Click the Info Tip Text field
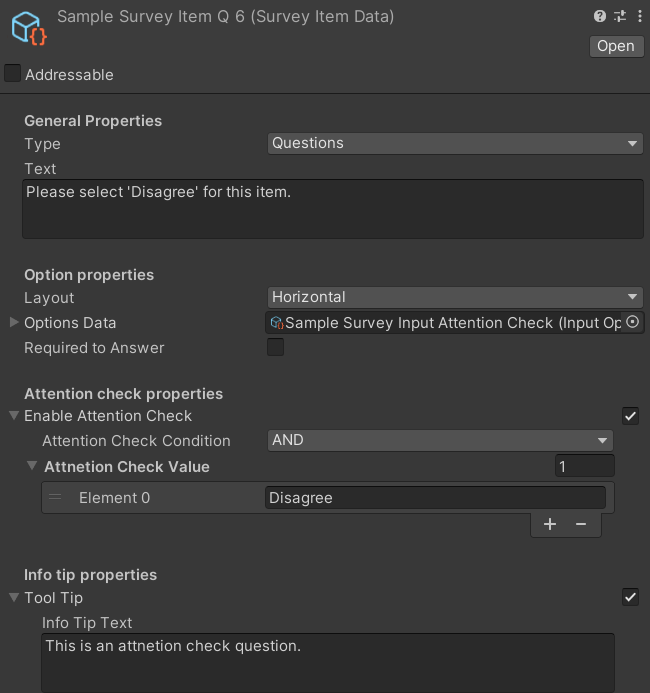650x693 pixels. 328,663
